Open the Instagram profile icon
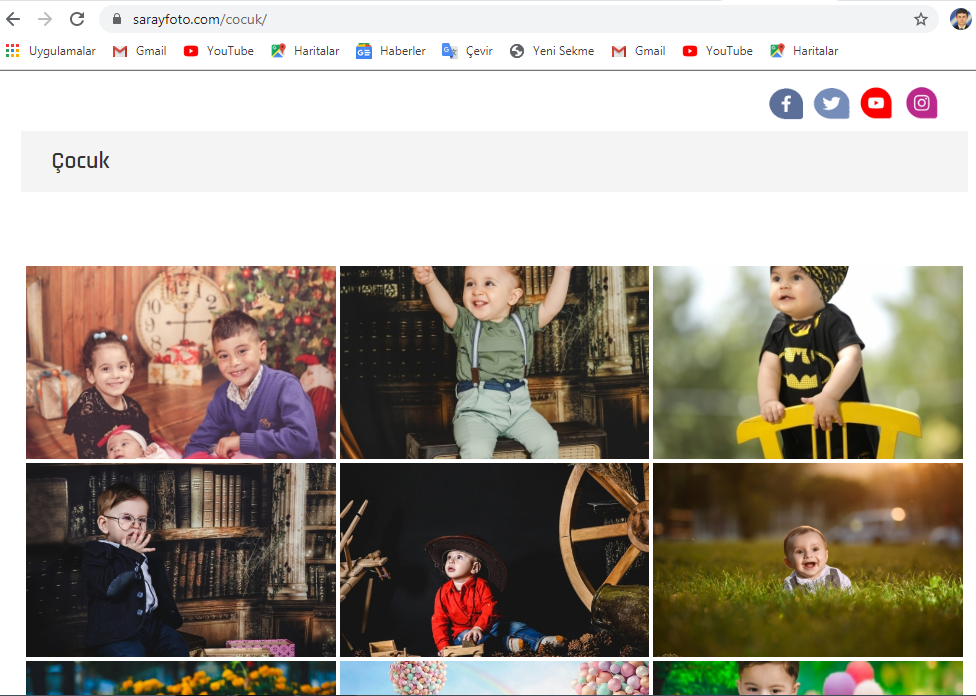The image size is (976, 696). coord(921,103)
